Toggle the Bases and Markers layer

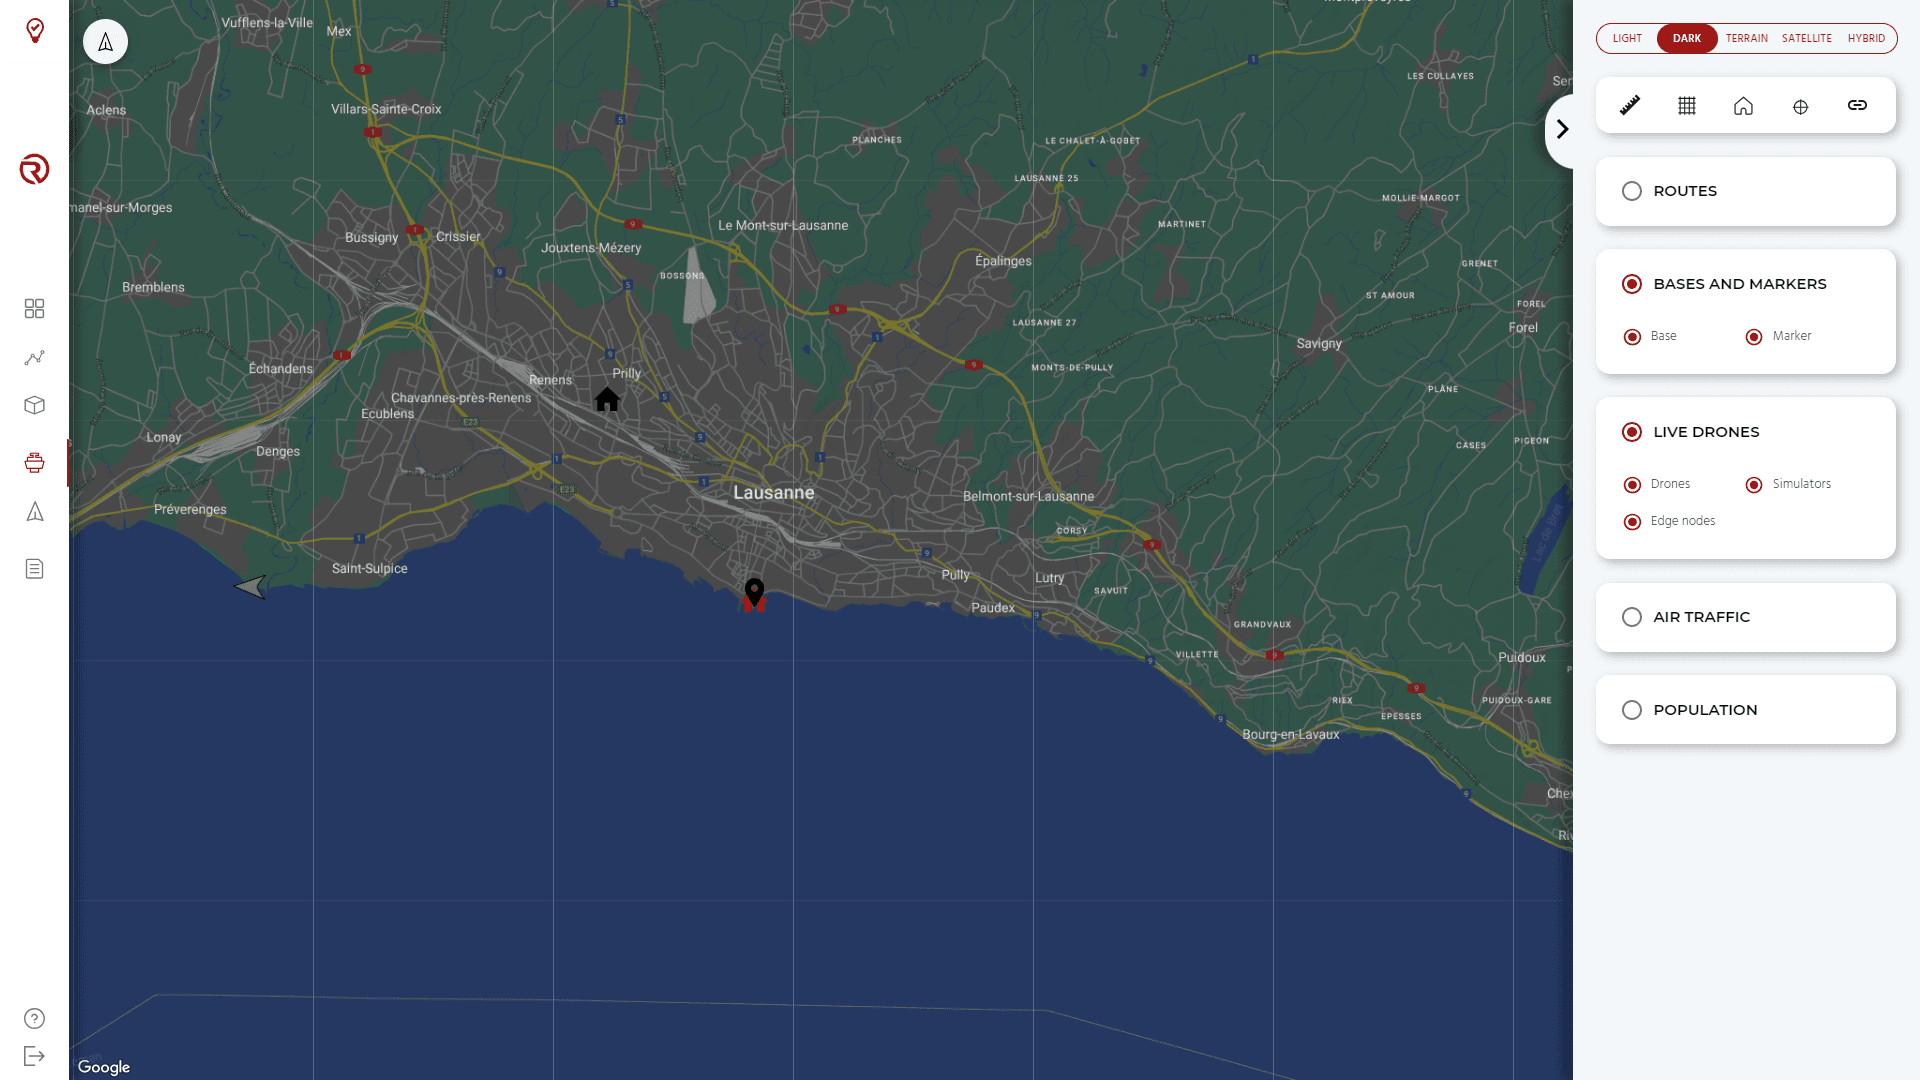[x=1632, y=284]
